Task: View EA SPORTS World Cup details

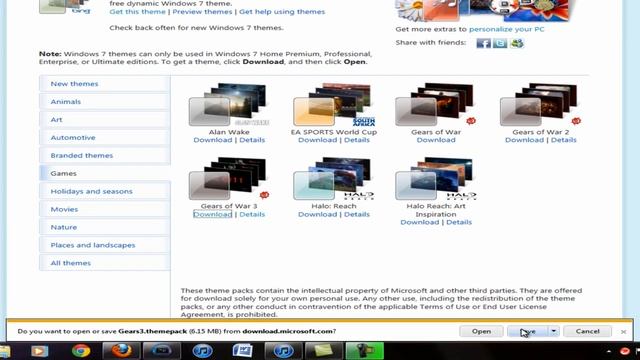Action: click(x=357, y=140)
